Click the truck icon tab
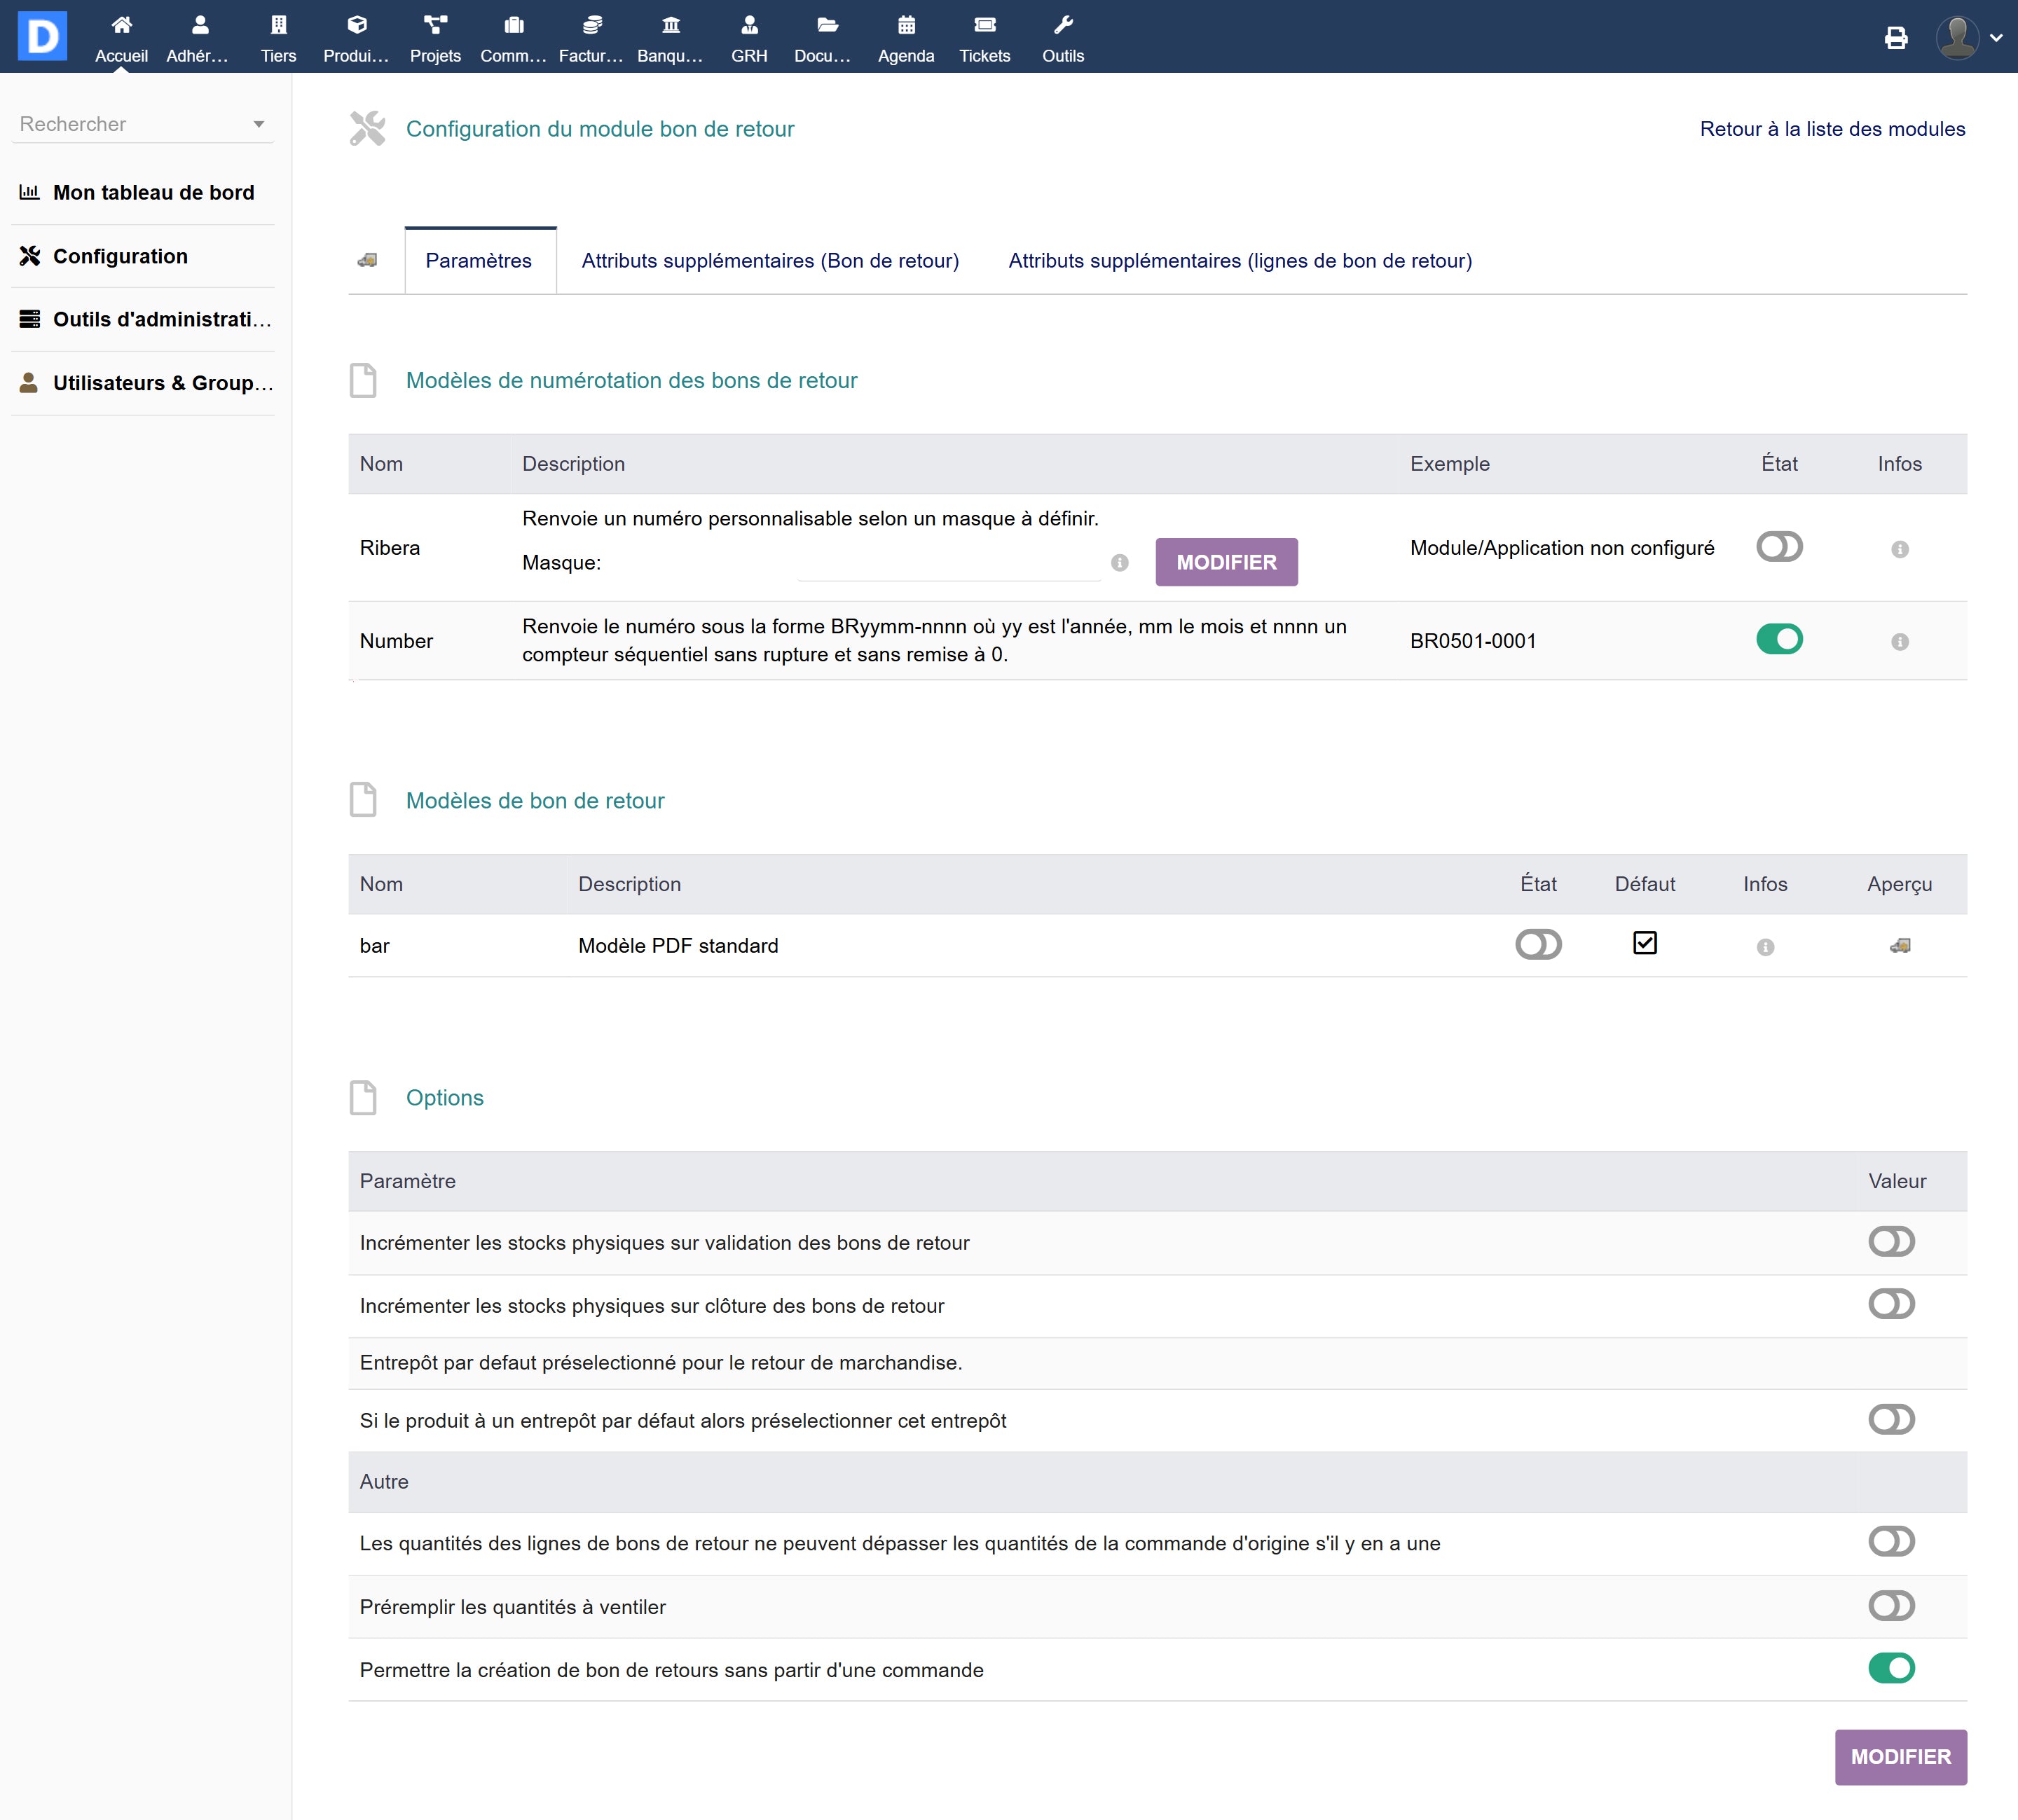This screenshot has height=1820, width=2018. (x=368, y=260)
